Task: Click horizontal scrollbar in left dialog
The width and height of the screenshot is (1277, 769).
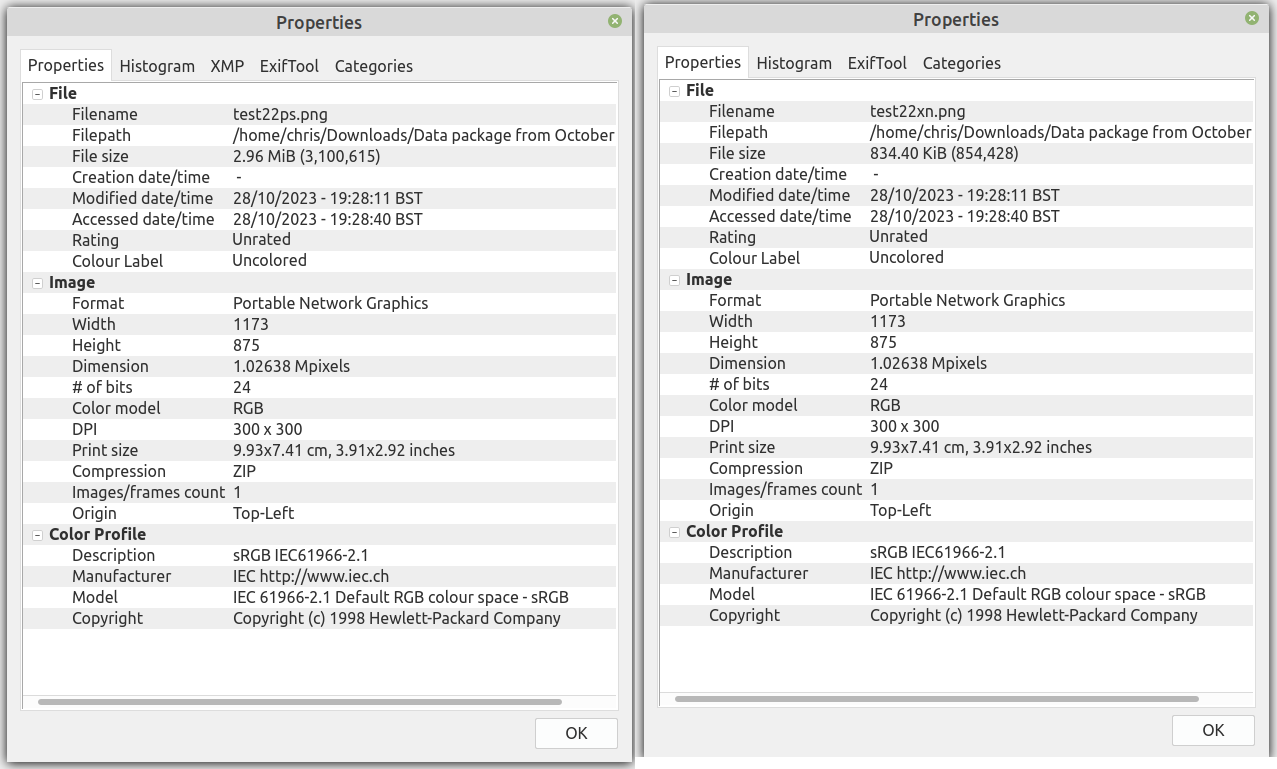Action: click(x=300, y=702)
